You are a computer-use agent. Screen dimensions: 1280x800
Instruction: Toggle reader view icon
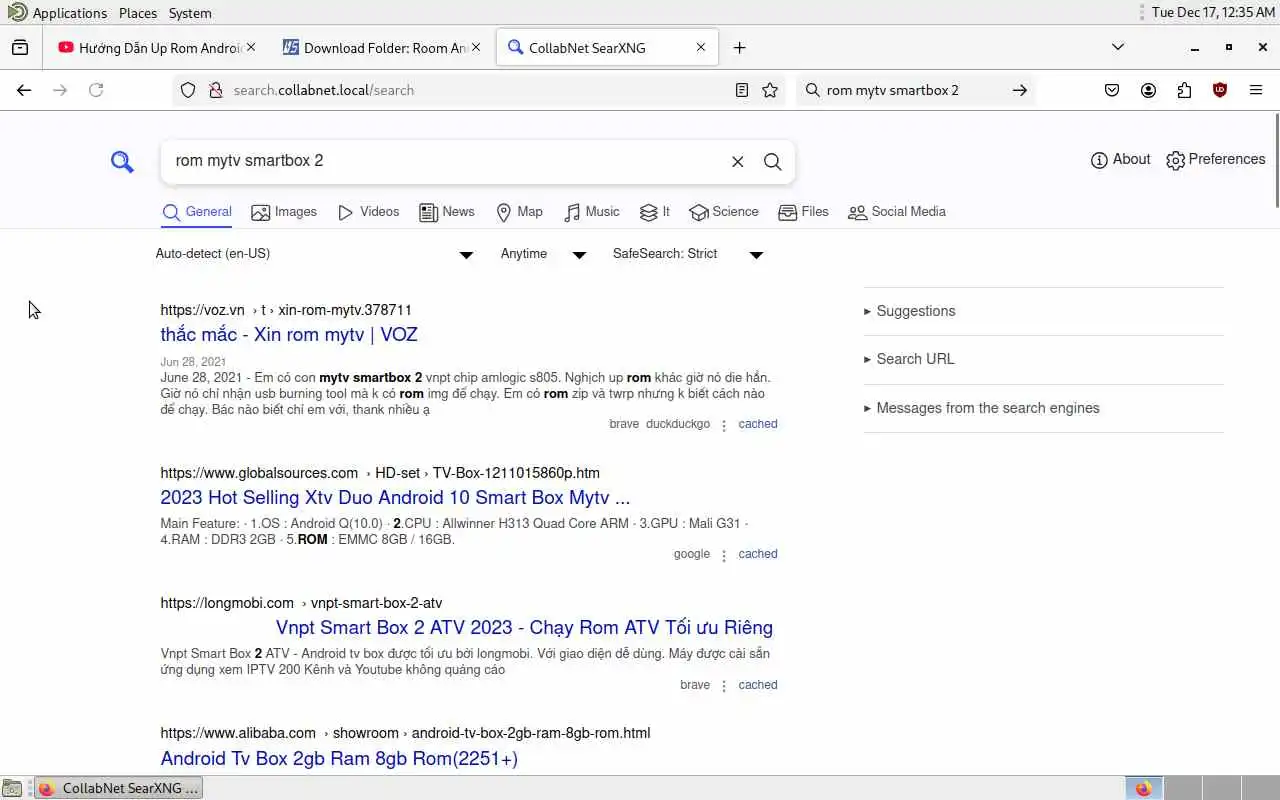click(742, 90)
